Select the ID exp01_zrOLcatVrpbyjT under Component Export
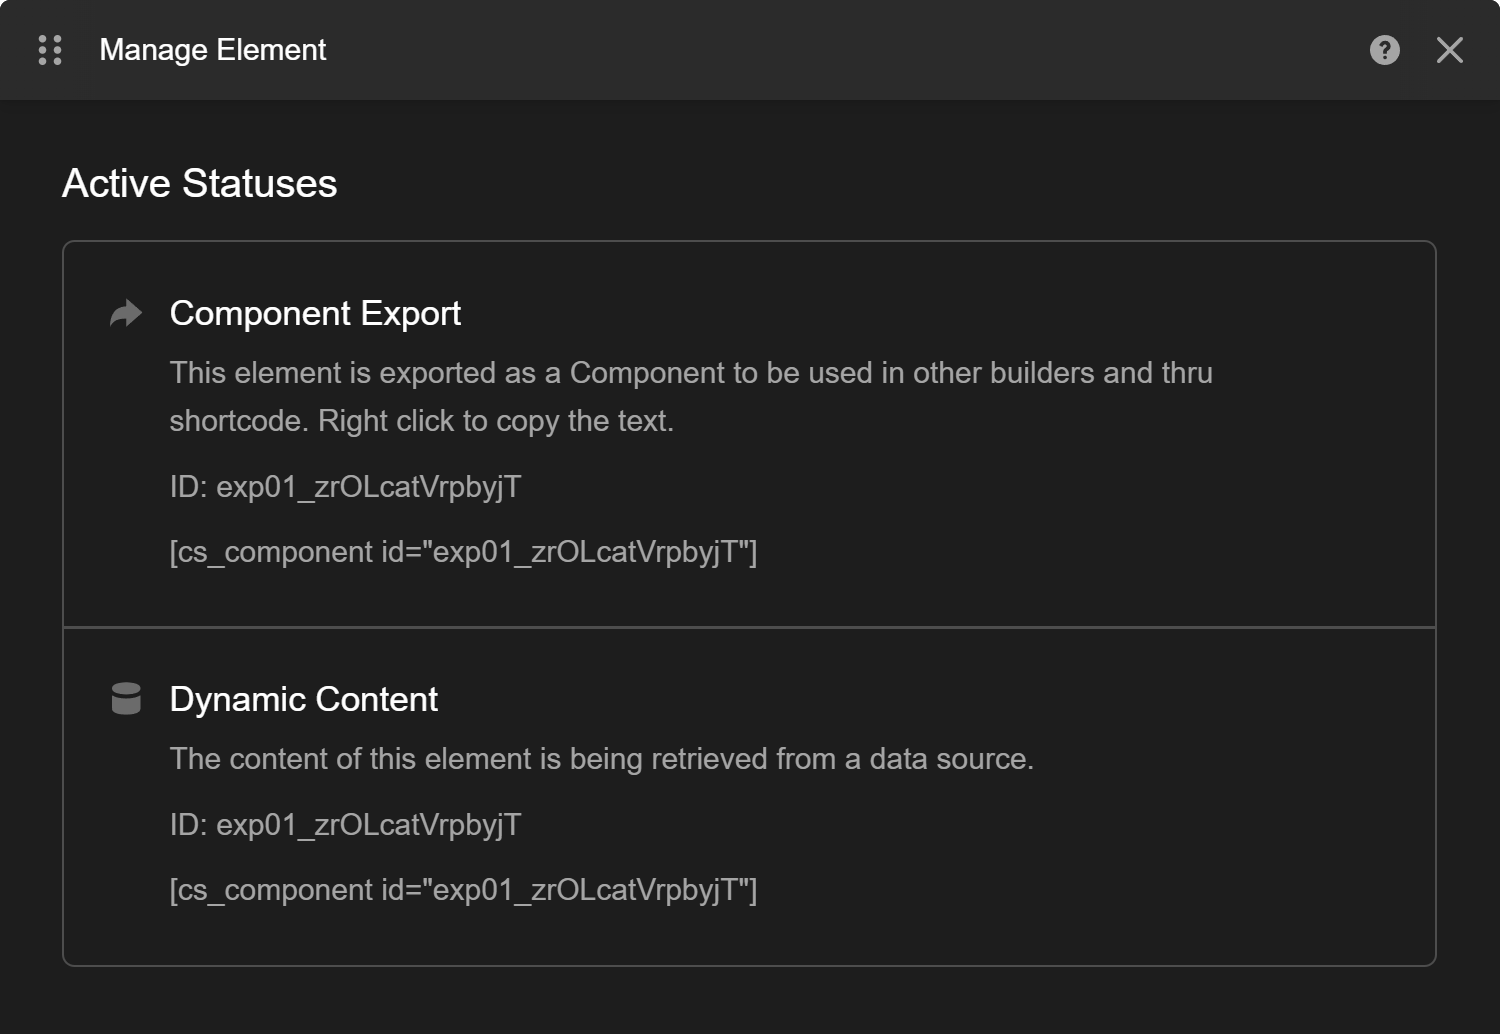1500x1034 pixels. [x=345, y=486]
